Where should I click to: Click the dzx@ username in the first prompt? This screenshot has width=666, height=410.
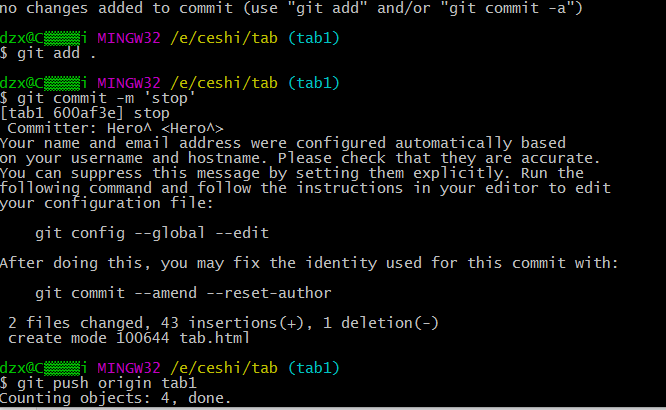(x=17, y=38)
